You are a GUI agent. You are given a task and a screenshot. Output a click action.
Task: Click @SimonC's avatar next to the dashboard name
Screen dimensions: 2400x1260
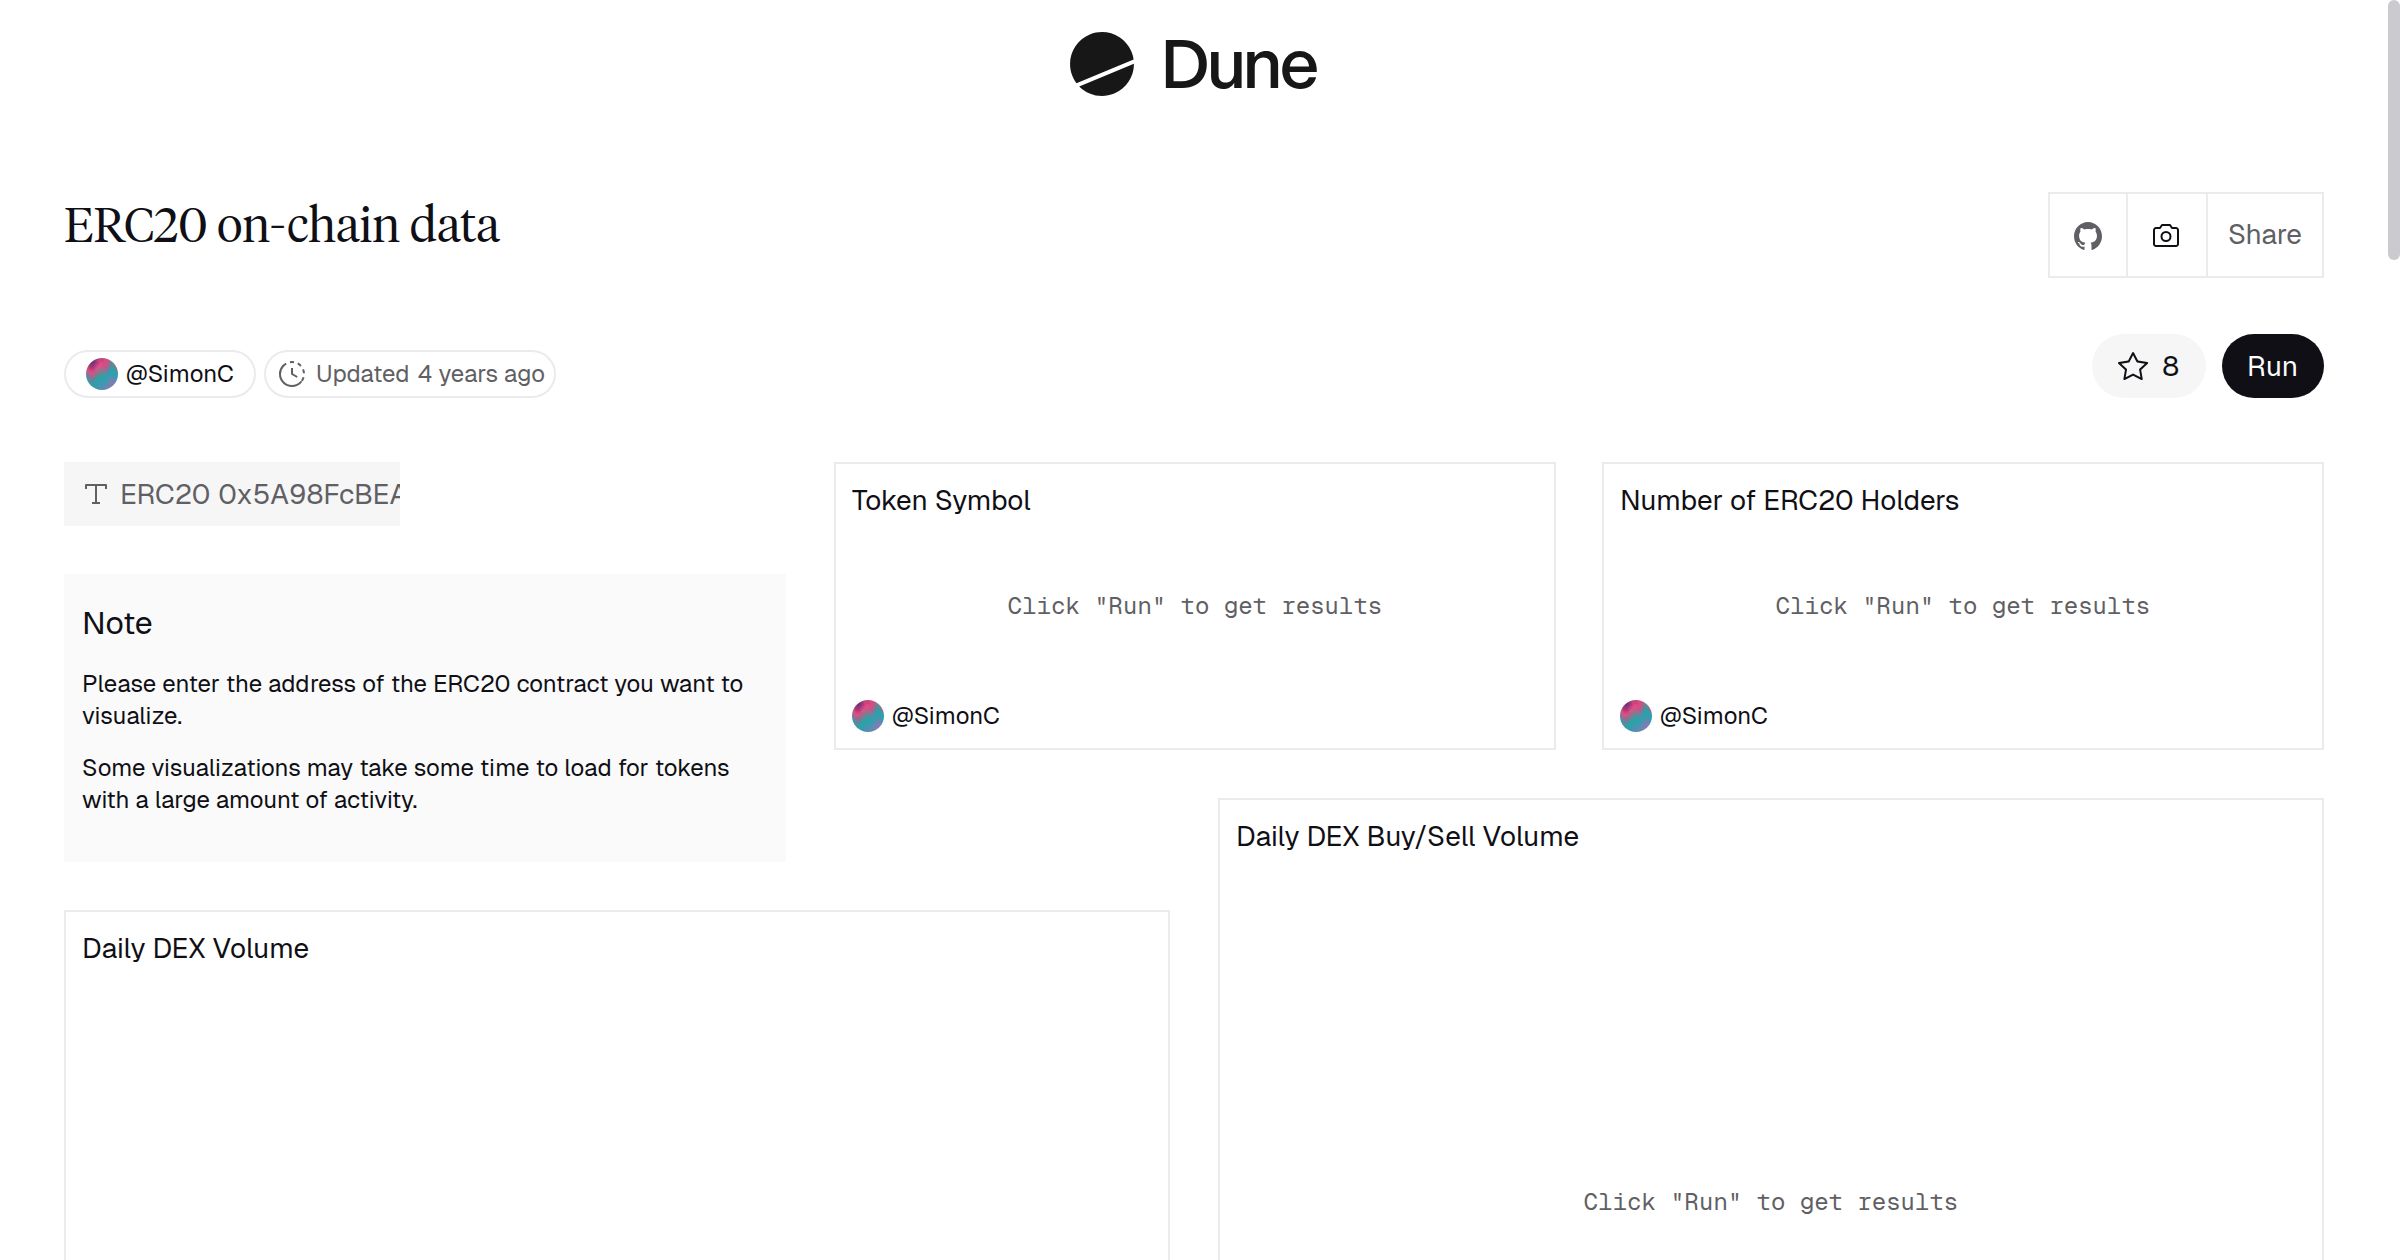click(102, 373)
